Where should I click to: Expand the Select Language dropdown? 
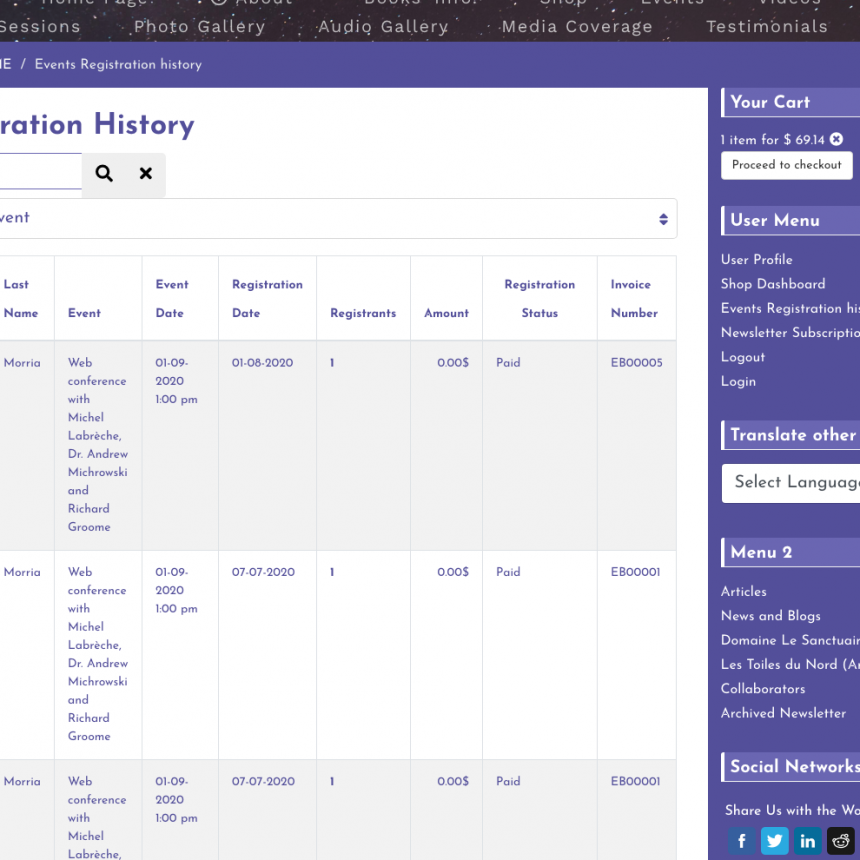pyautogui.click(x=792, y=483)
